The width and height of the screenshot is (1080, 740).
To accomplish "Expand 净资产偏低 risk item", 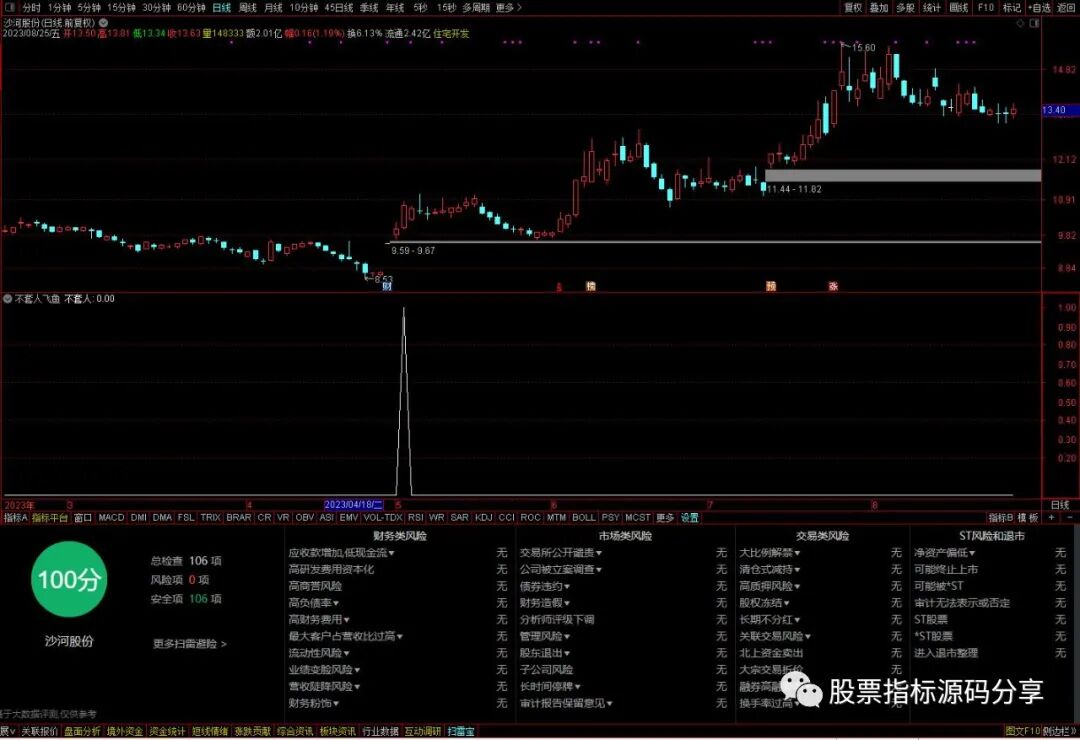I will point(945,553).
